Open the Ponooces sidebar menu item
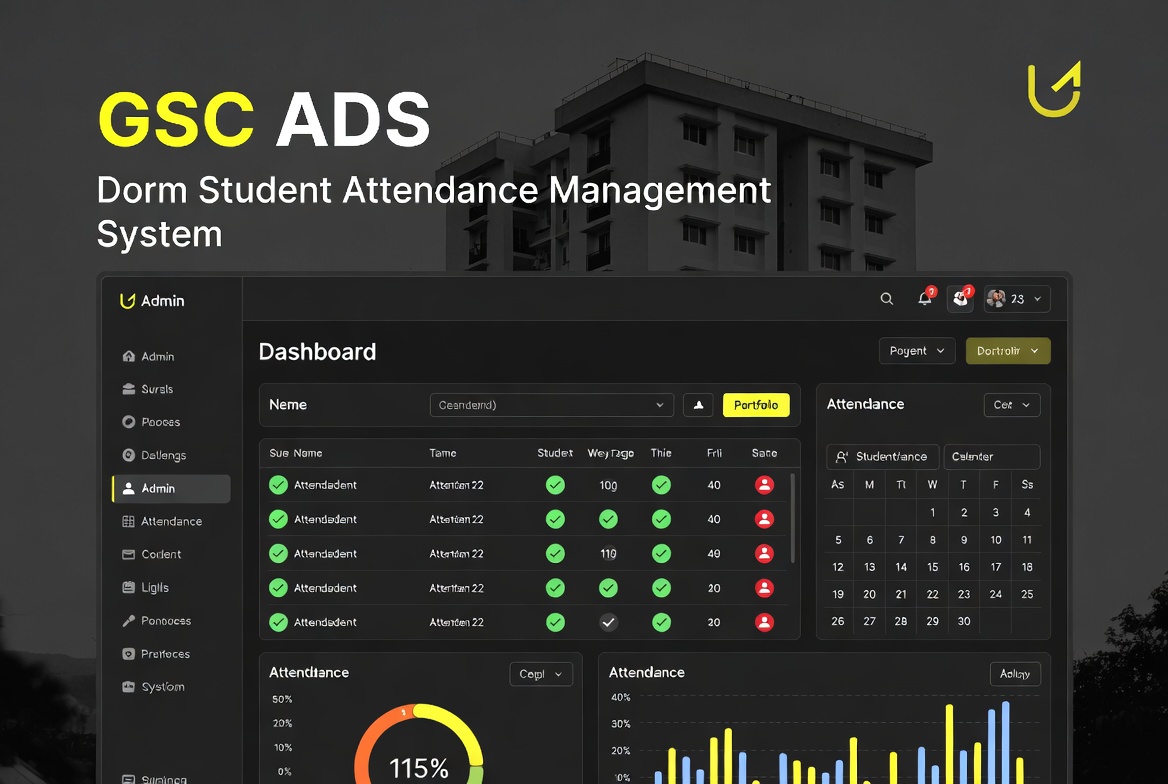The image size is (1168, 784). (x=171, y=621)
